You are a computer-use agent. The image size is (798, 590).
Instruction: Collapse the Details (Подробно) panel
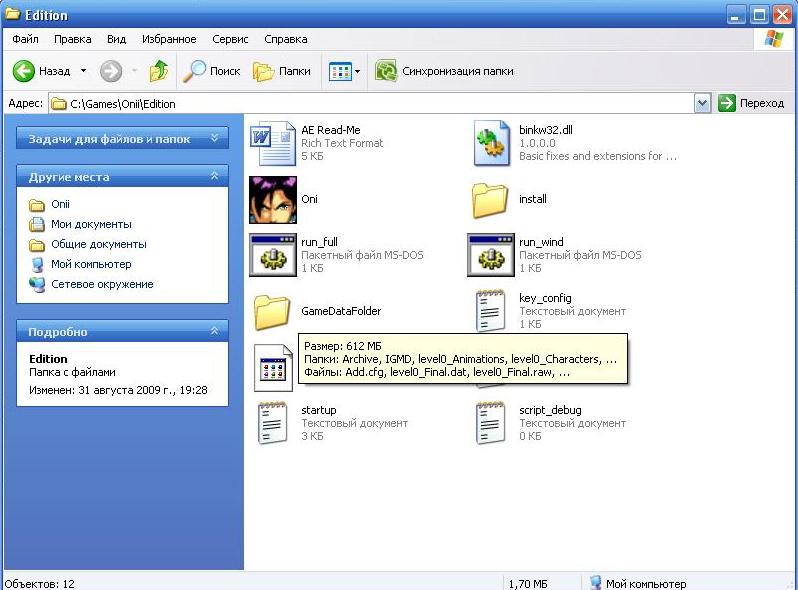(x=214, y=332)
